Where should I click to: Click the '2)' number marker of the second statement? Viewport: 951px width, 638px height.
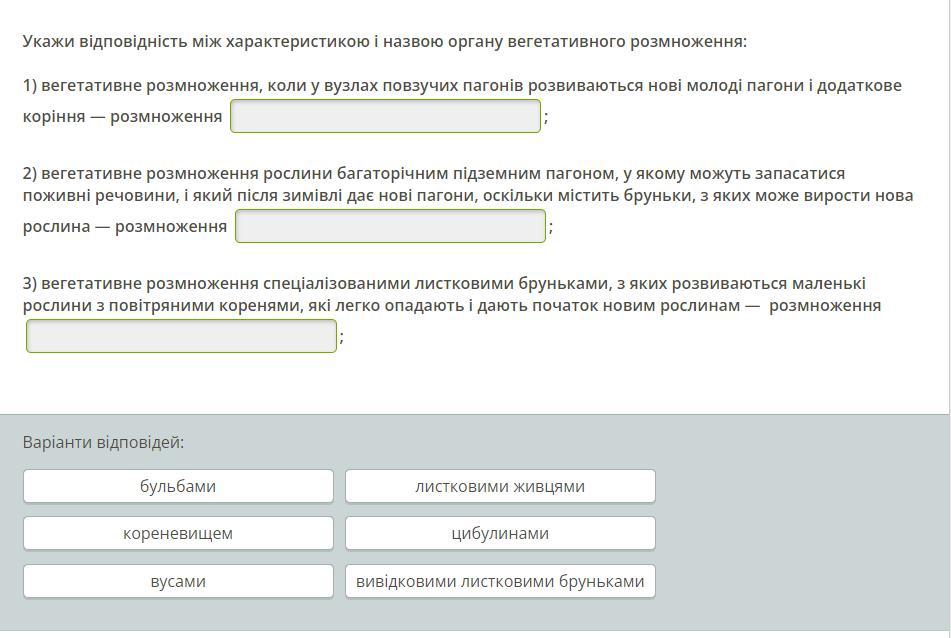30,173
